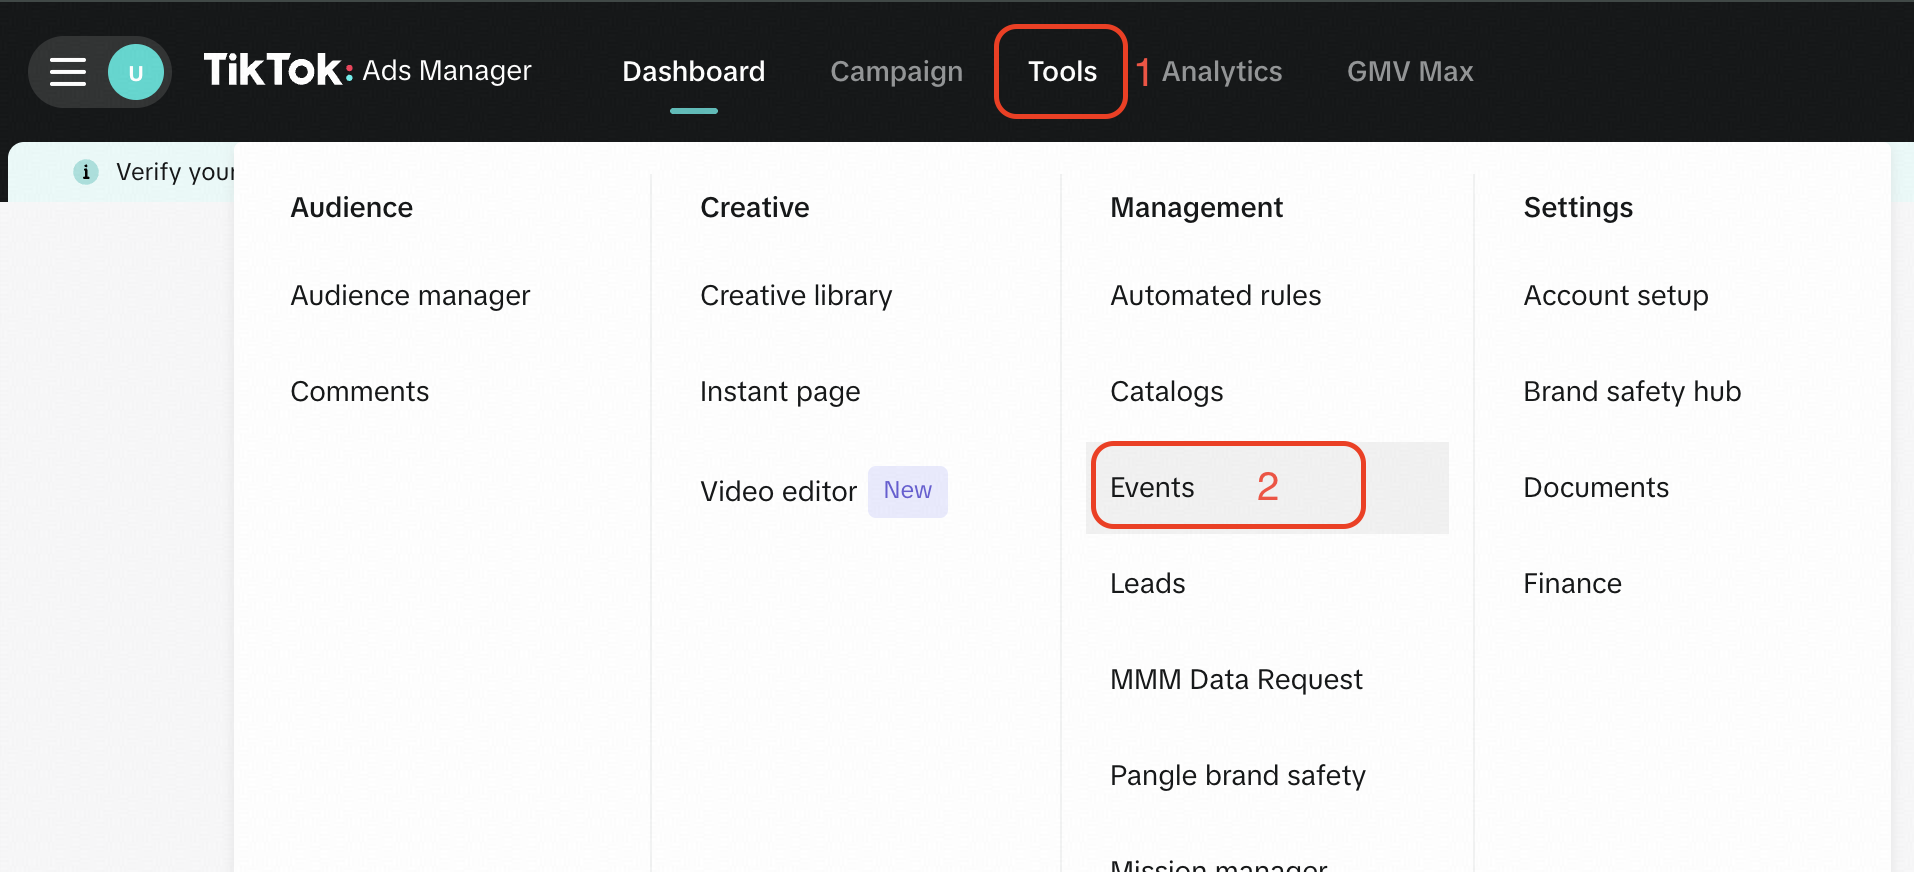
Task: Open the Tools menu
Action: [1061, 72]
